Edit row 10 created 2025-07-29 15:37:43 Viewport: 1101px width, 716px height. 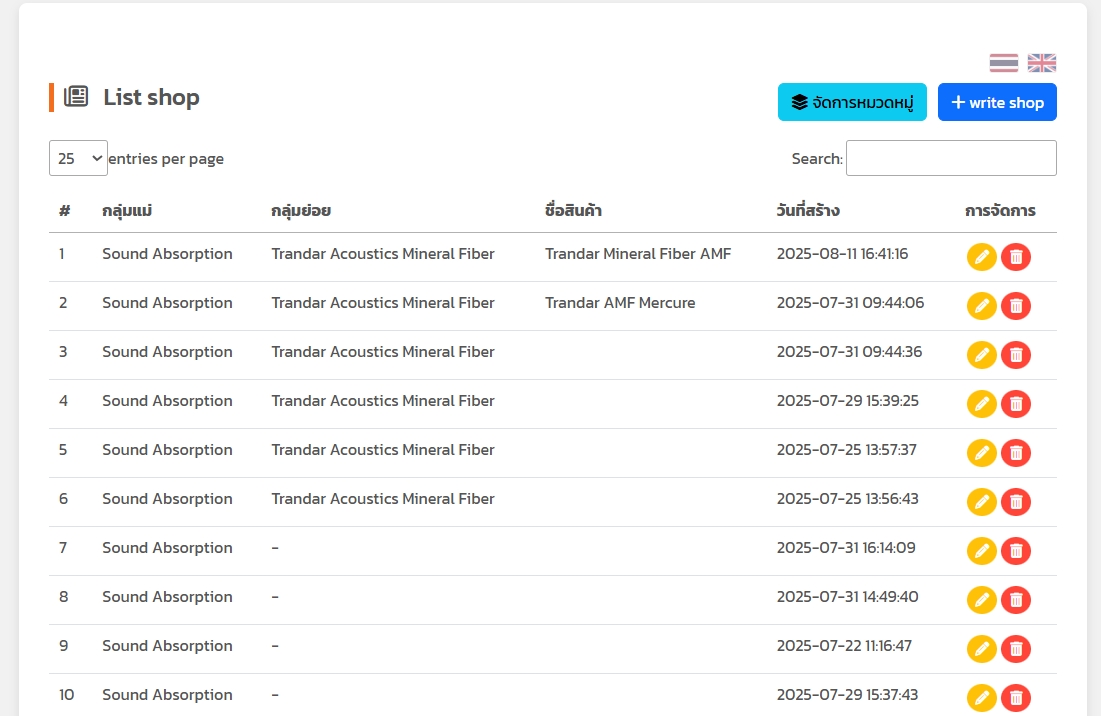tap(982, 698)
